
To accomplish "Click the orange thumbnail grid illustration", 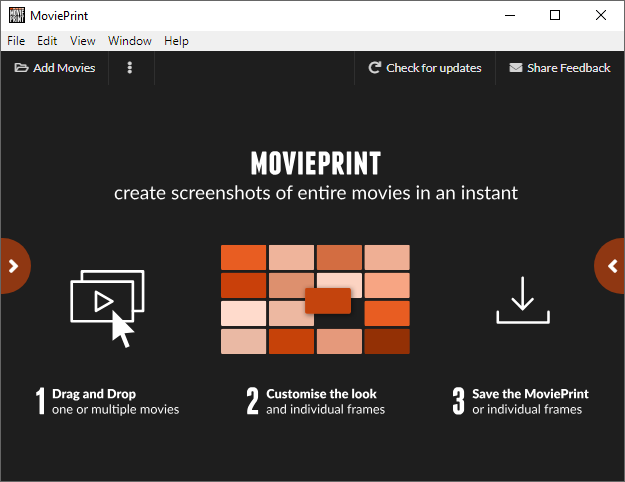I will 315,299.
